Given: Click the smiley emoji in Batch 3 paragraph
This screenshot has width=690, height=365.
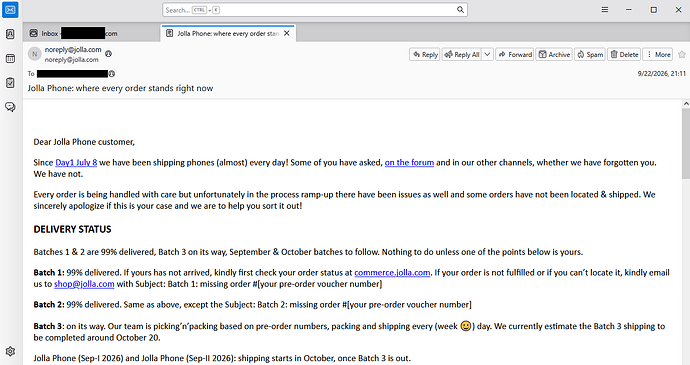Looking at the screenshot, I should pos(466,326).
